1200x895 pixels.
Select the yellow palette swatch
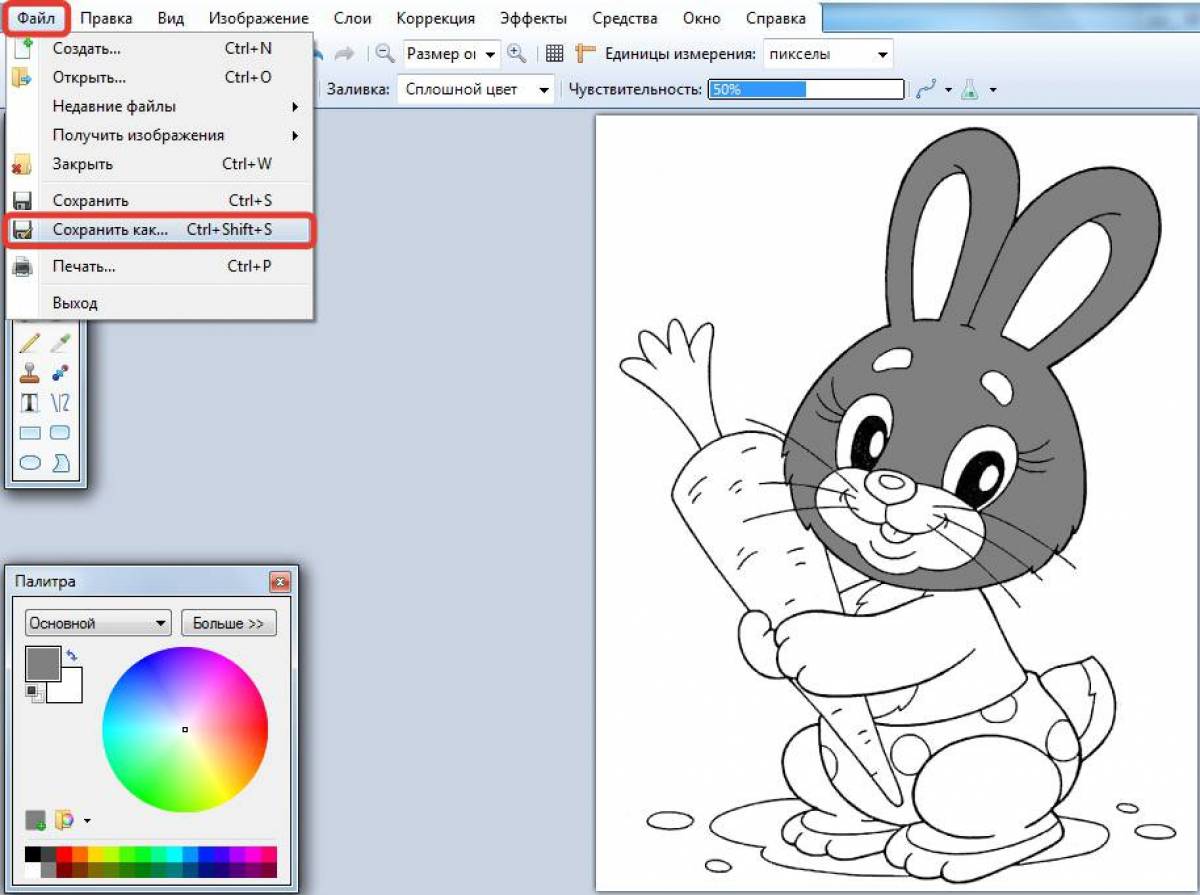[97, 854]
